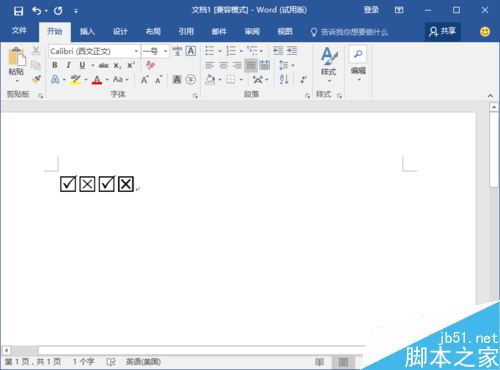Decrease font size with smaller A
Screen dimensions: 500x370
158,80
